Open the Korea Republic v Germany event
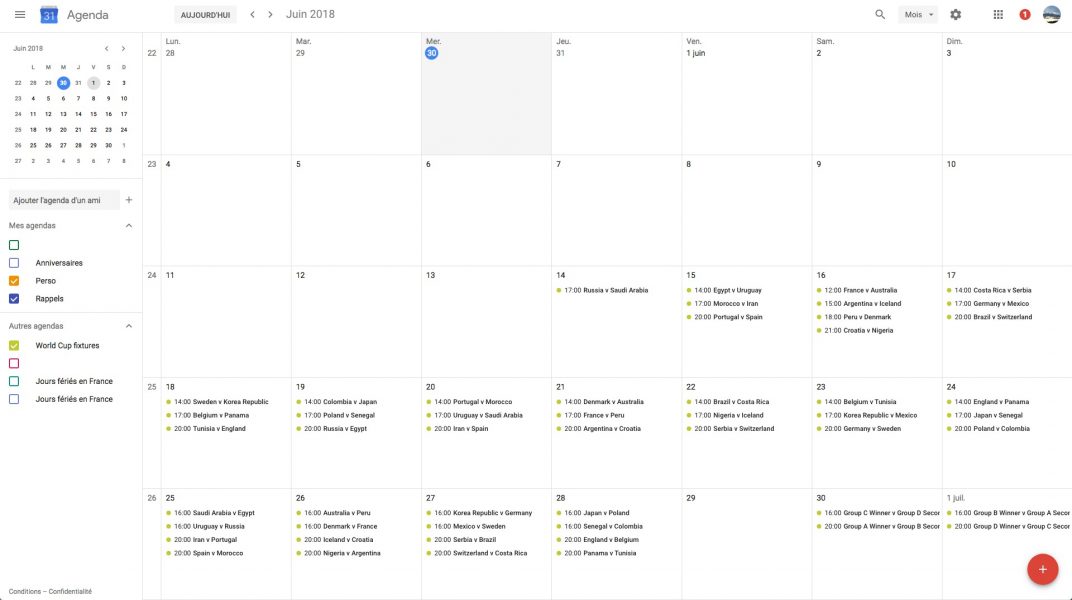This screenshot has height=600, width=1072. tap(479, 513)
